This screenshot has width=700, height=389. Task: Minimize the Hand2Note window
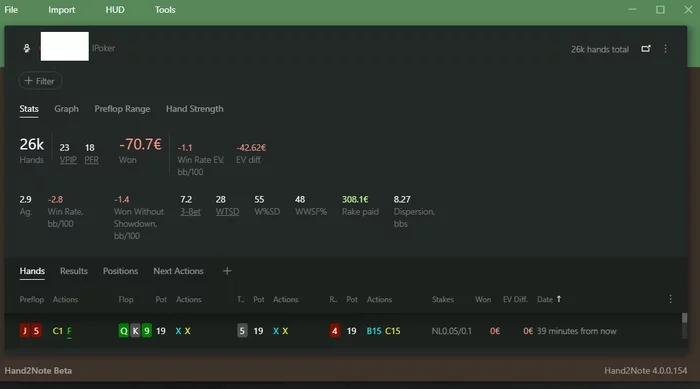tap(632, 9)
